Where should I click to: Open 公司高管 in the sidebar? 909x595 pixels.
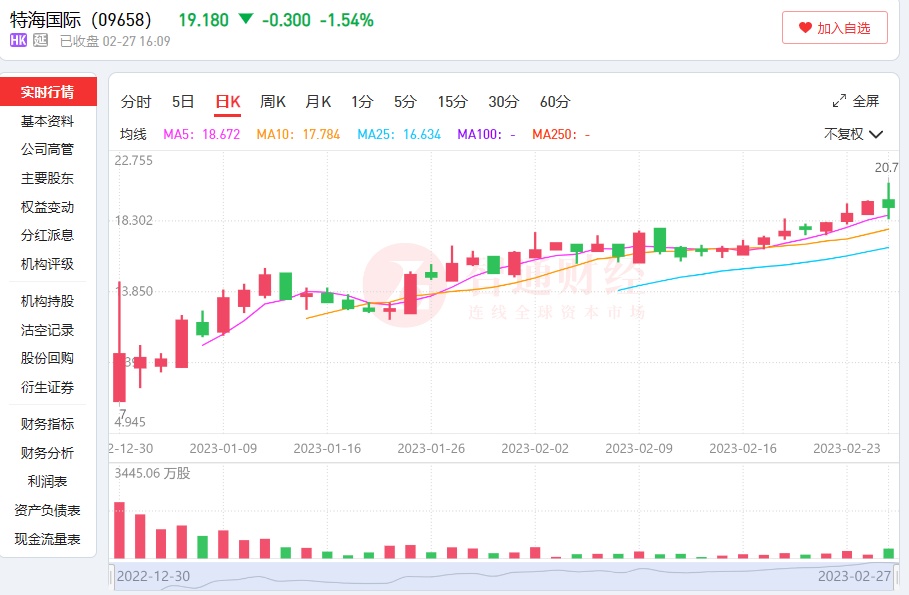click(x=48, y=149)
